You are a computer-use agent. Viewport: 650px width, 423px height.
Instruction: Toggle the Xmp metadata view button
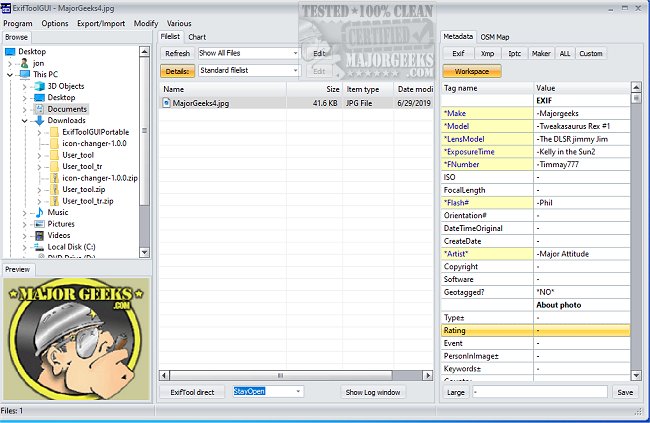coord(486,52)
